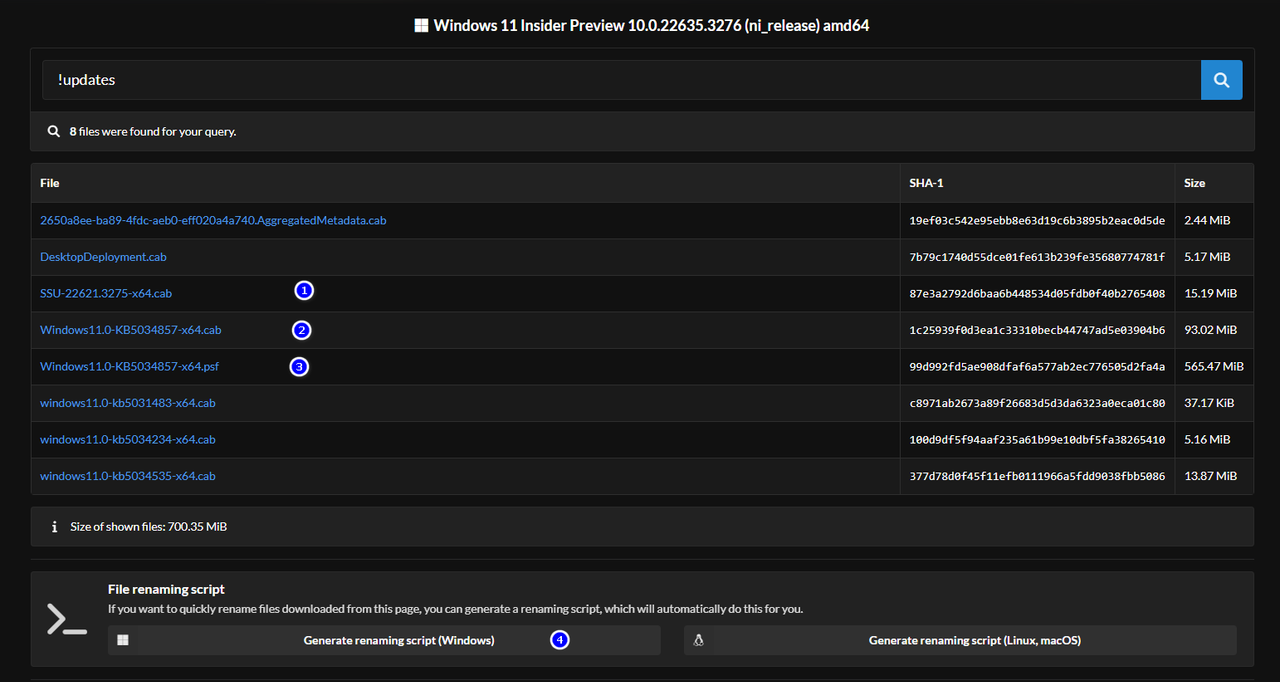Click the File renaming script heading
The width and height of the screenshot is (1280, 682).
(x=166, y=590)
